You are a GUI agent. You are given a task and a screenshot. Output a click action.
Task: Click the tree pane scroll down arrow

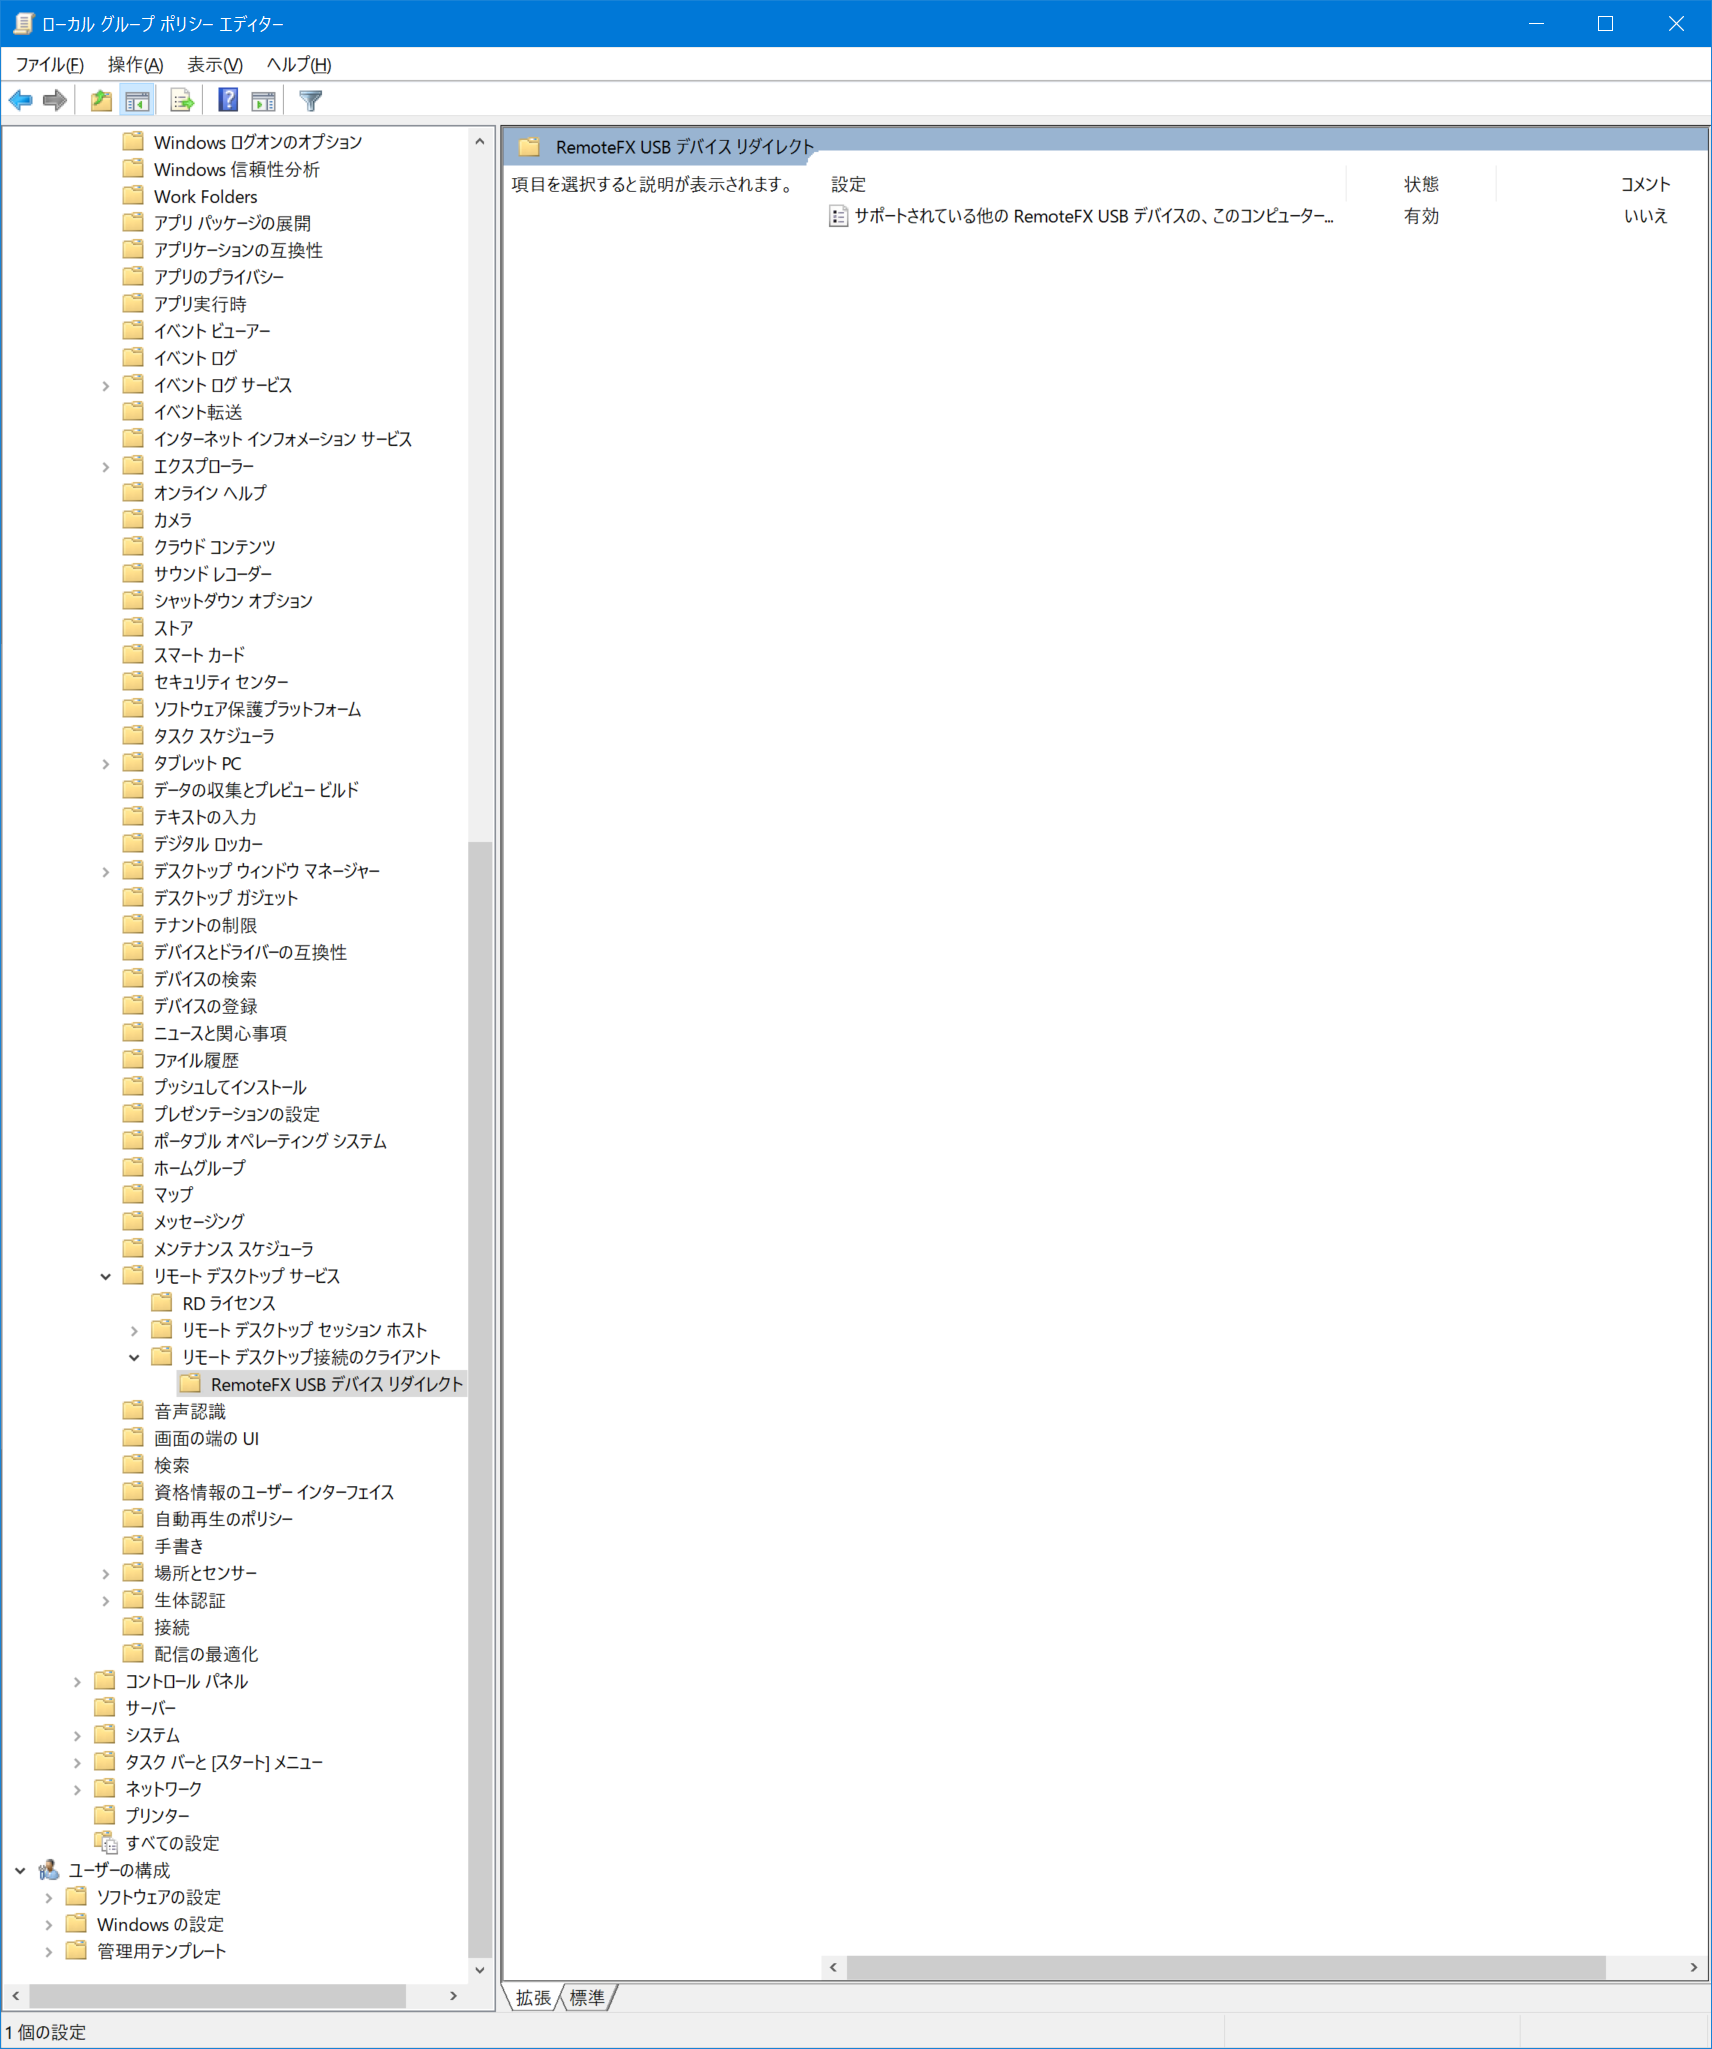click(480, 1969)
